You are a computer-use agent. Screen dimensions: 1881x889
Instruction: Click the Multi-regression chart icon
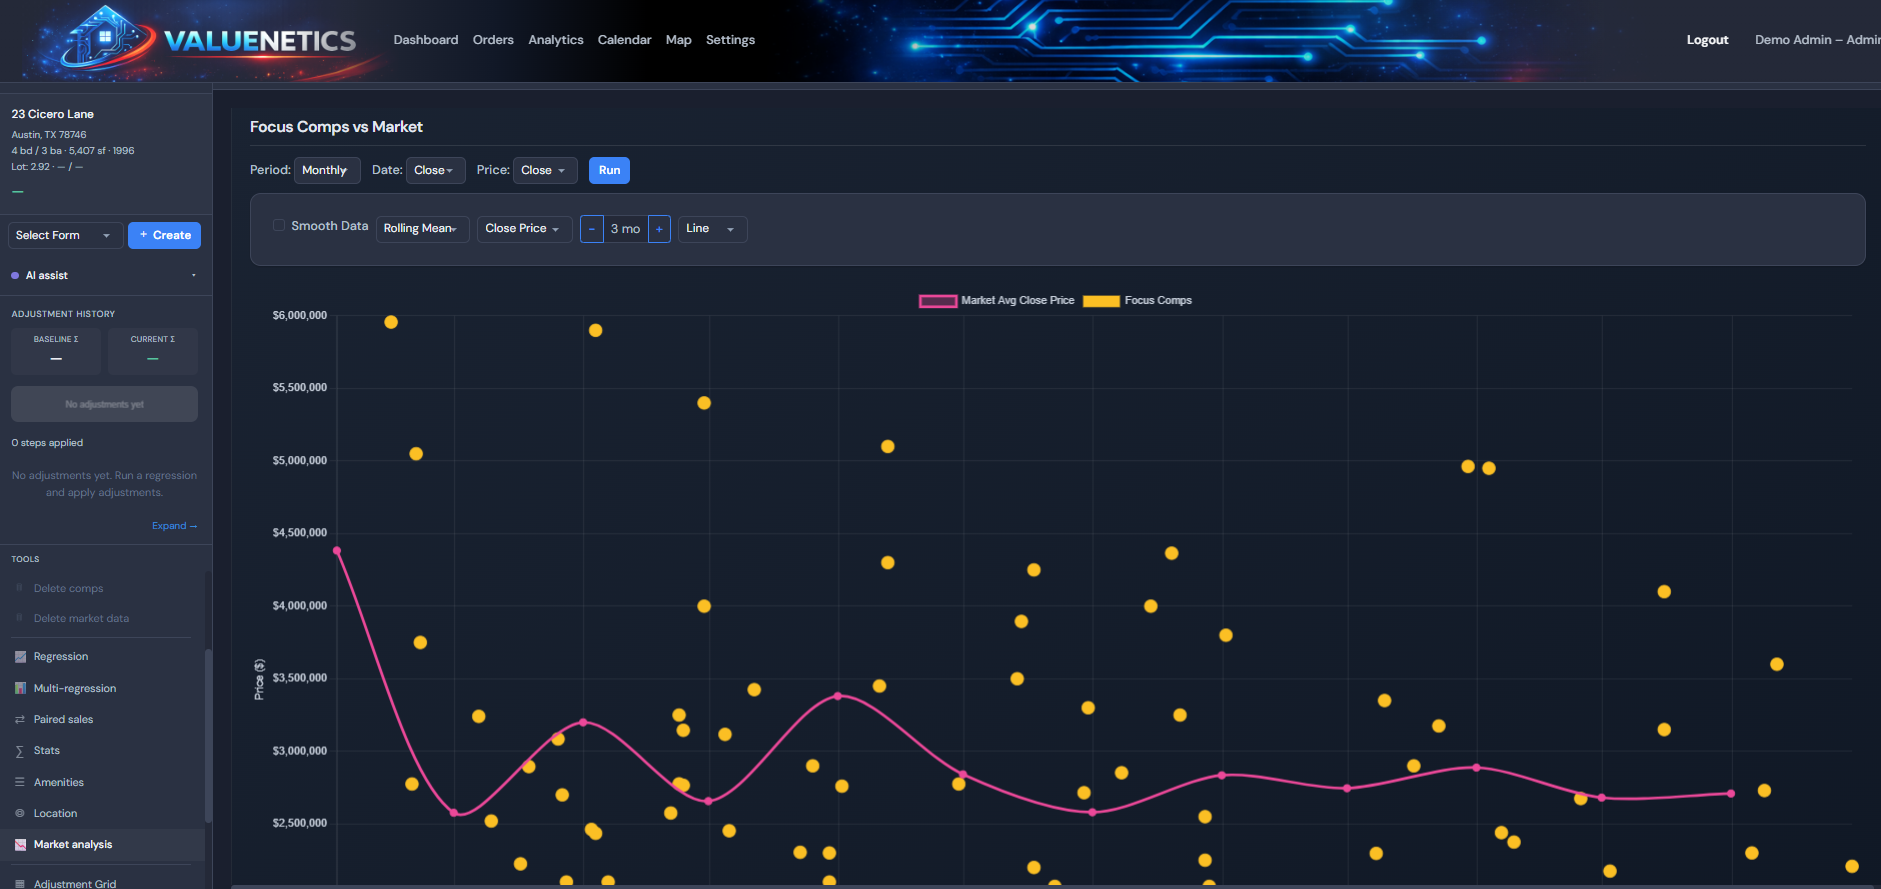[x=20, y=688]
